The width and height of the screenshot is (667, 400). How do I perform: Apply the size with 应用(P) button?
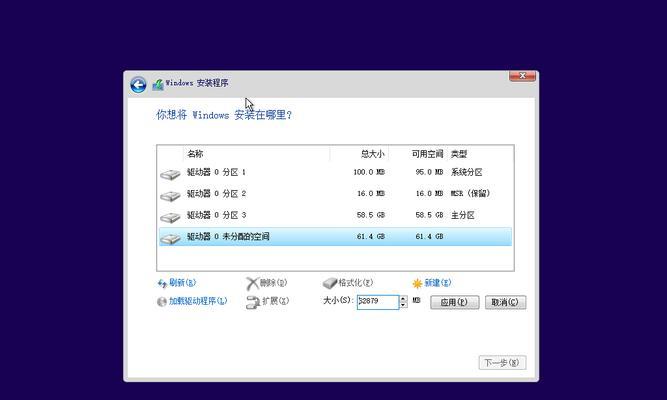454,302
